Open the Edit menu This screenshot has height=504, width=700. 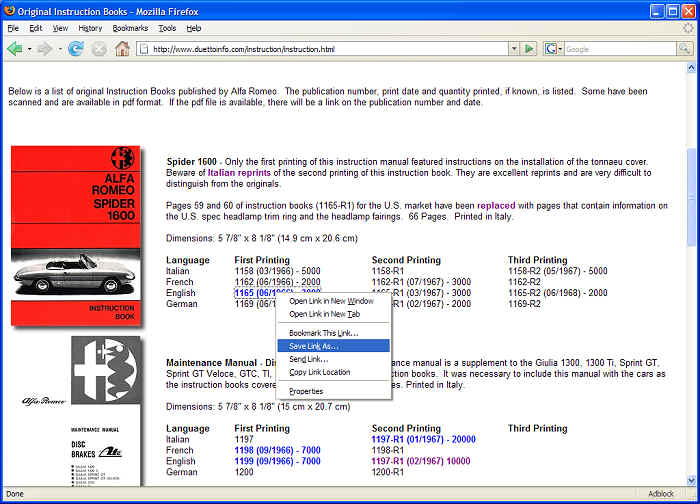click(35, 28)
